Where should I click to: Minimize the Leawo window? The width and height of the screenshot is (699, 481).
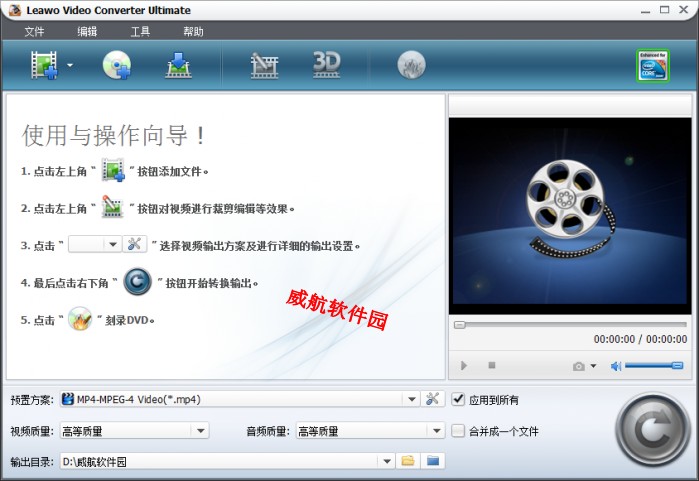click(645, 10)
